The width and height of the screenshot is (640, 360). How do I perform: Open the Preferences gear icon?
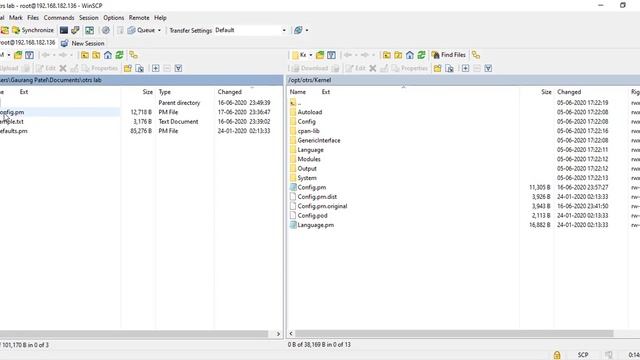pos(106,30)
